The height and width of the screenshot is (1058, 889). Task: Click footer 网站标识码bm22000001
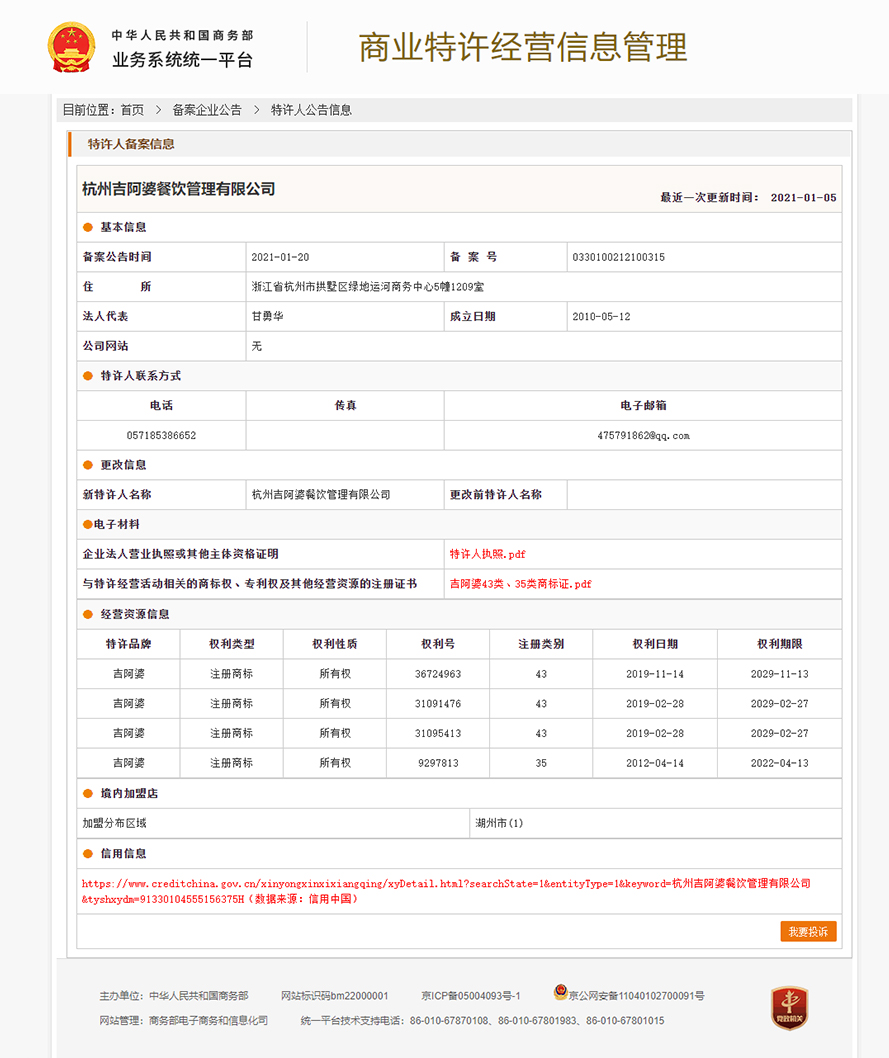[335, 996]
